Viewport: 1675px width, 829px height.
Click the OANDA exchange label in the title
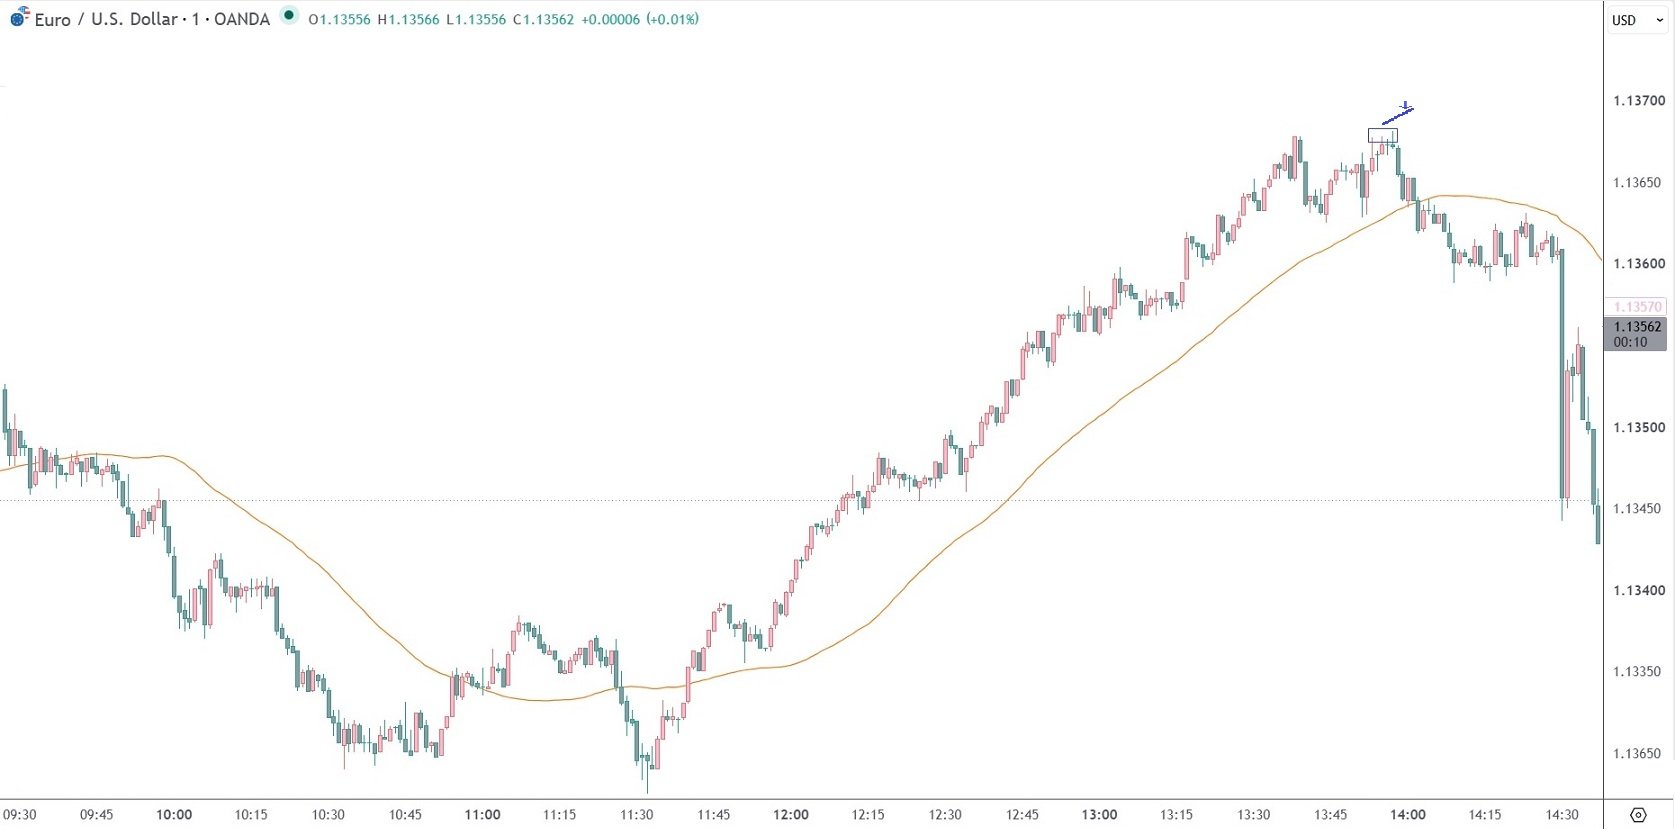[242, 19]
